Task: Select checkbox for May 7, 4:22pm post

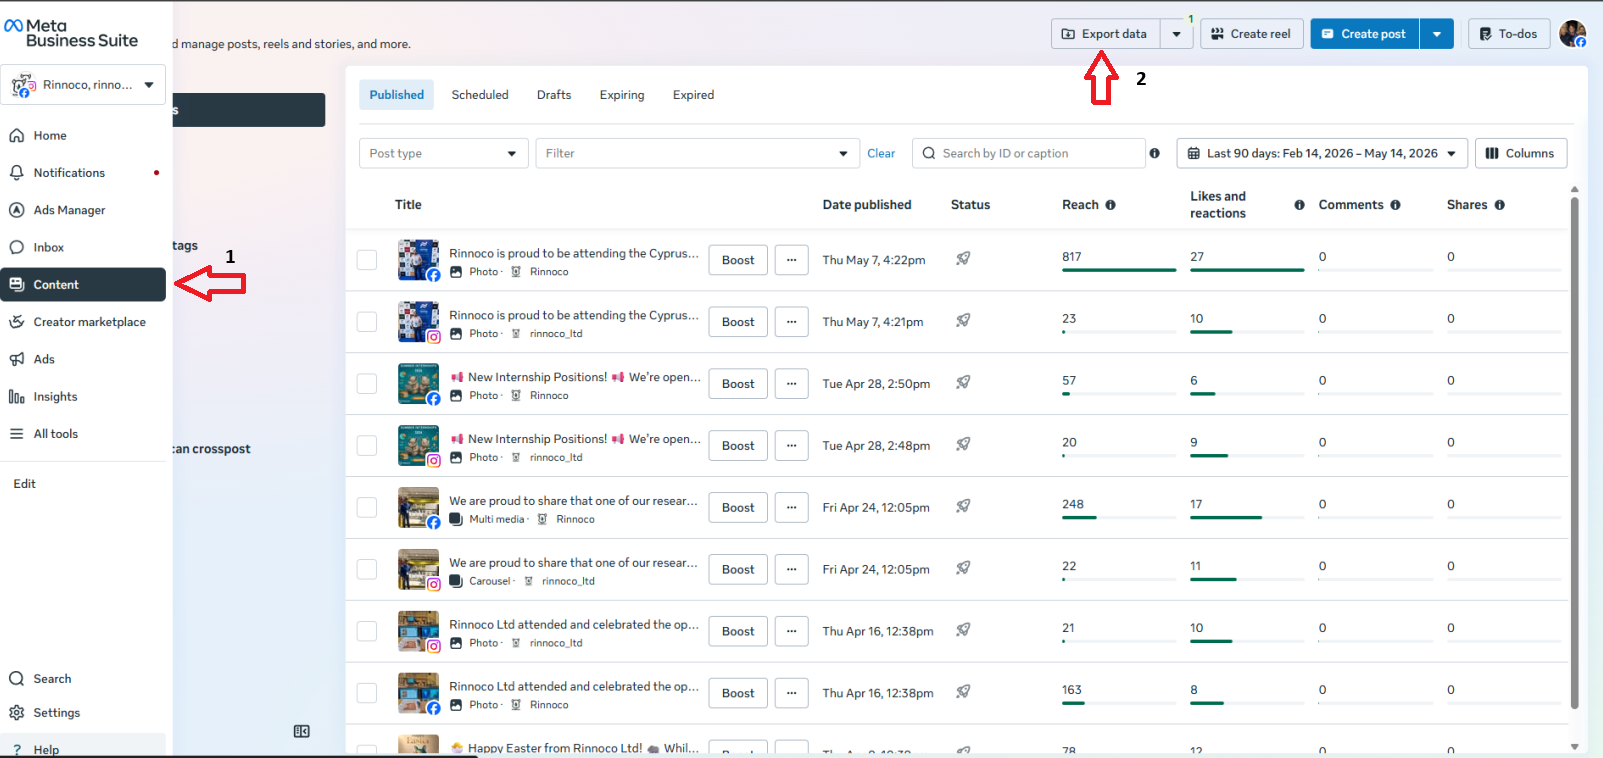Action: coord(367,260)
